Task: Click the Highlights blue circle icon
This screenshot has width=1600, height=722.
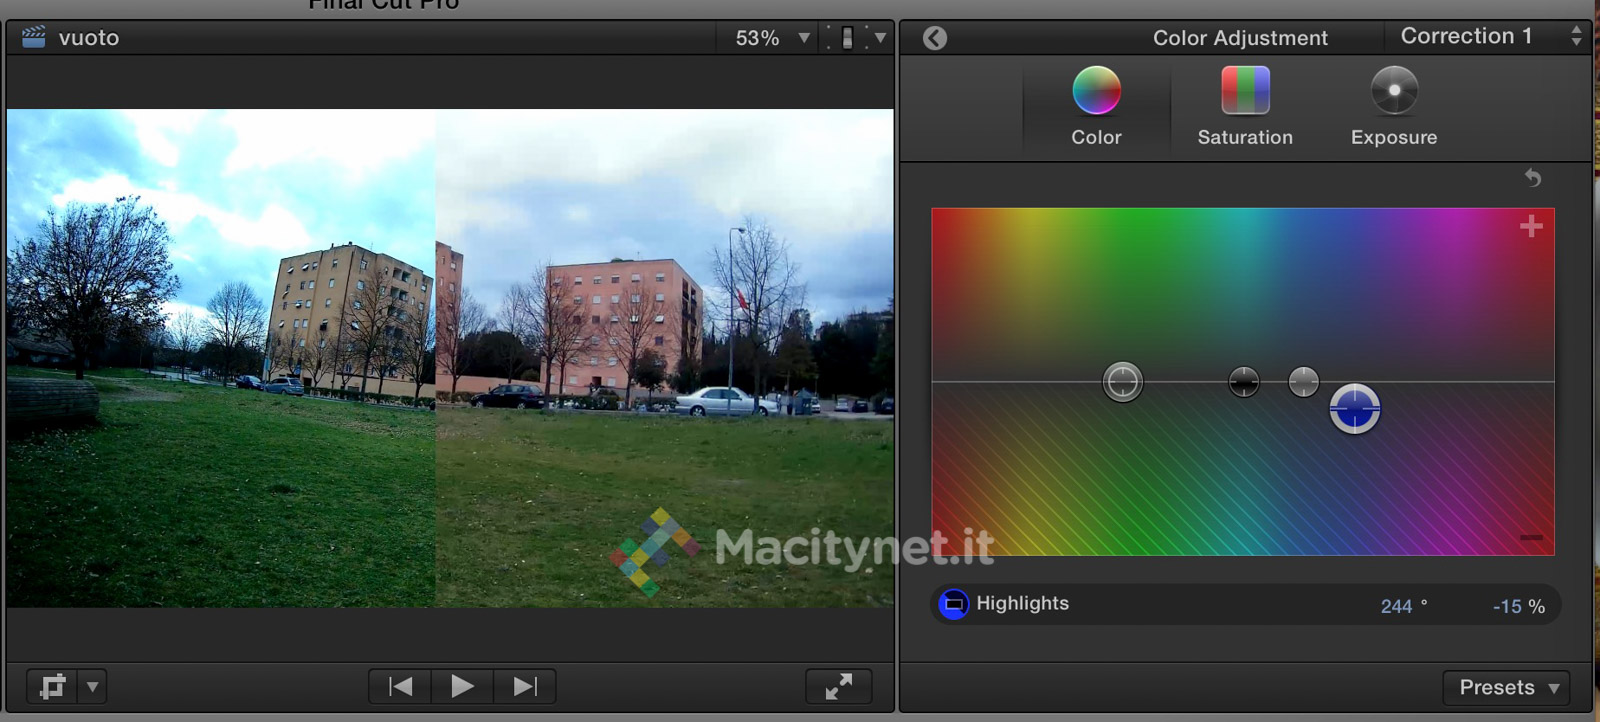Action: pos(953,604)
